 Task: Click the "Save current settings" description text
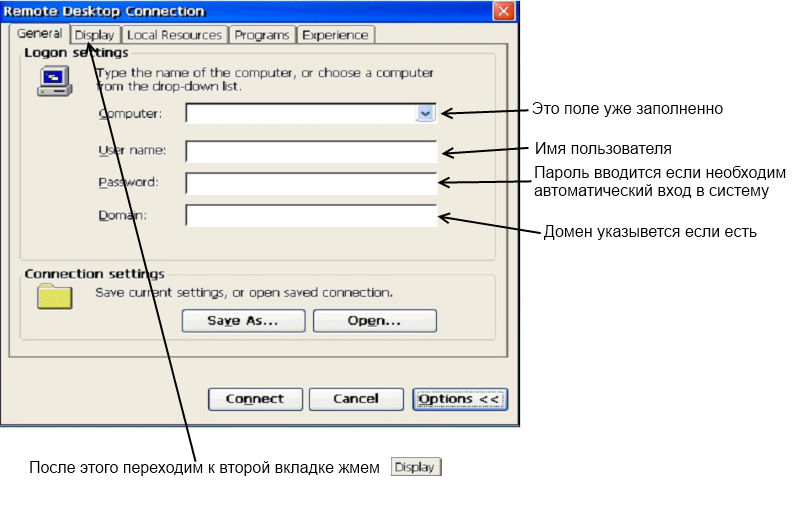pyautogui.click(x=244, y=293)
